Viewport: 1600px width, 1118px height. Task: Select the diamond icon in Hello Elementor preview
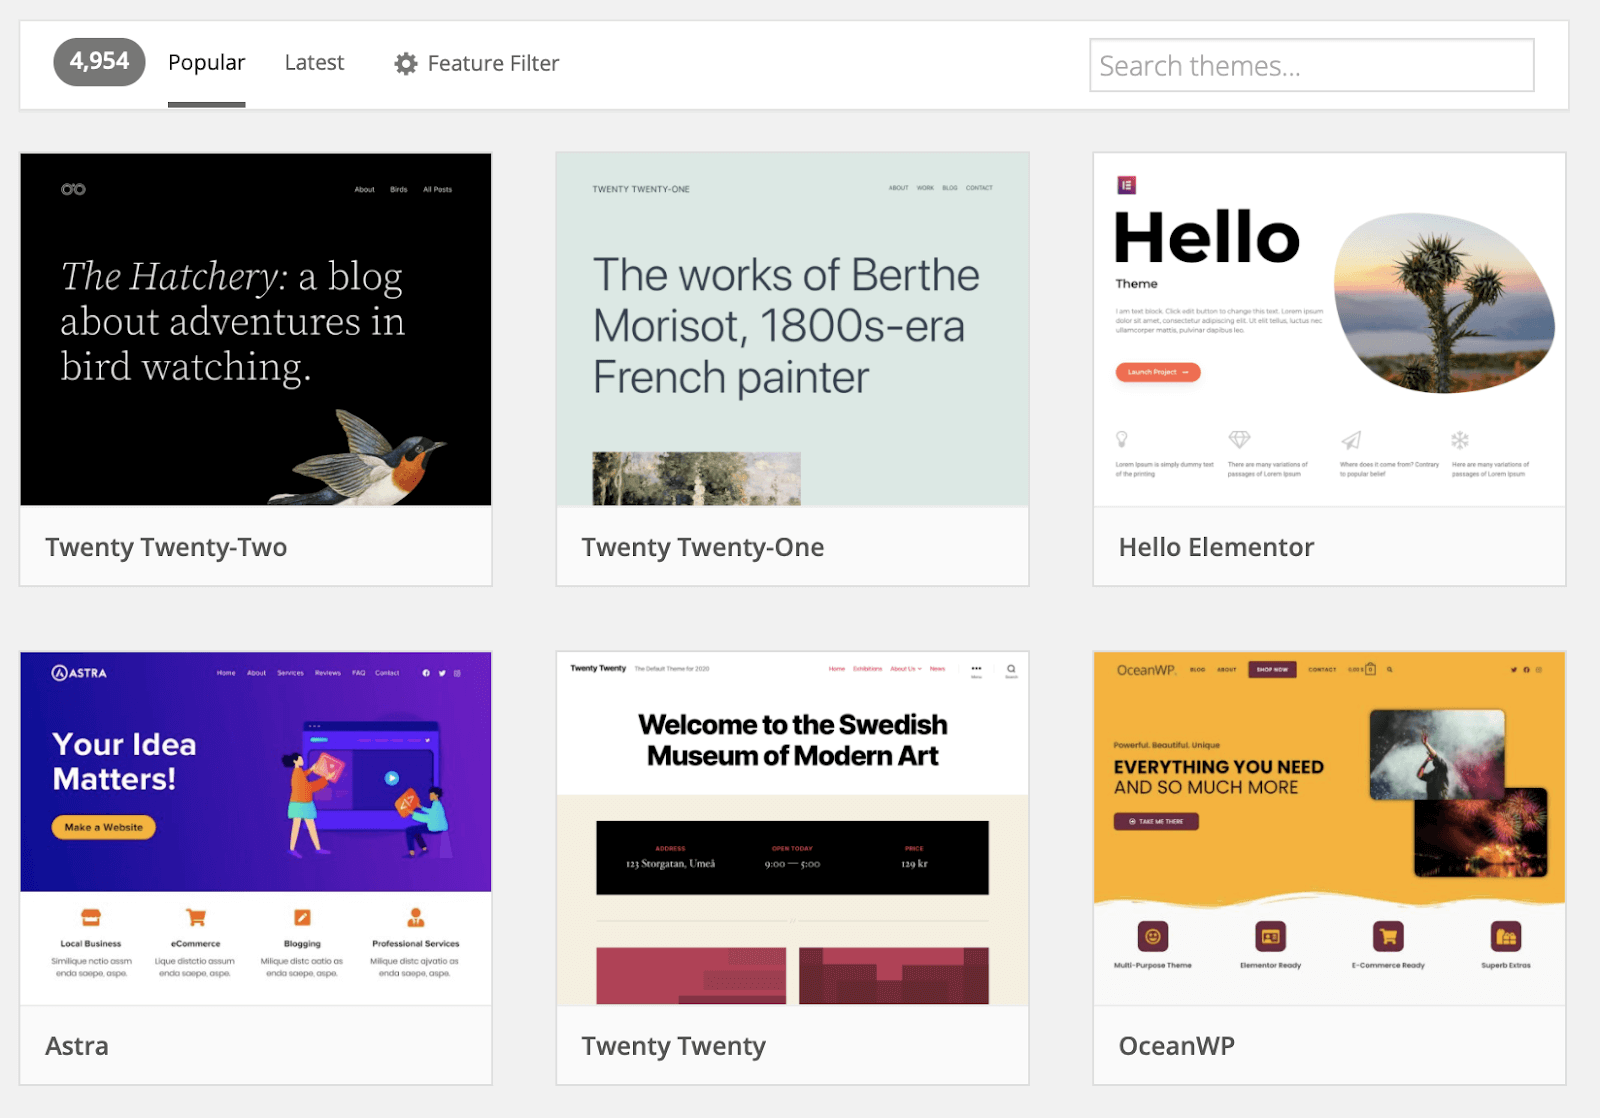(x=1240, y=440)
